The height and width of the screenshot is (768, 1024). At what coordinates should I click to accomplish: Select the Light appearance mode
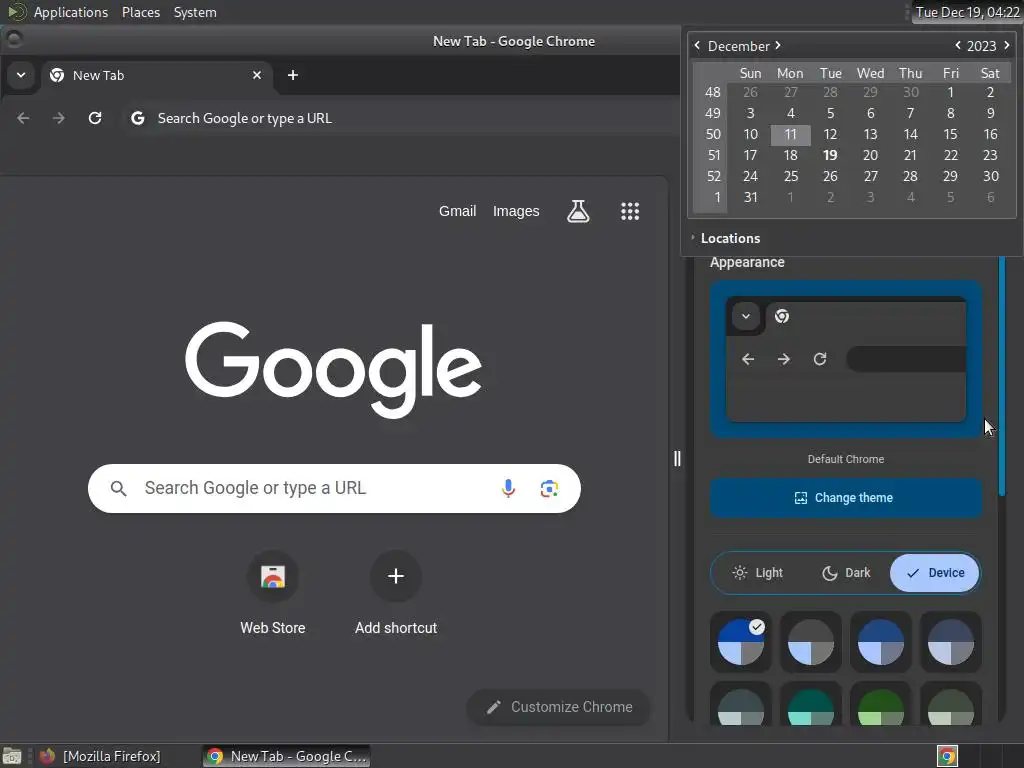point(757,573)
